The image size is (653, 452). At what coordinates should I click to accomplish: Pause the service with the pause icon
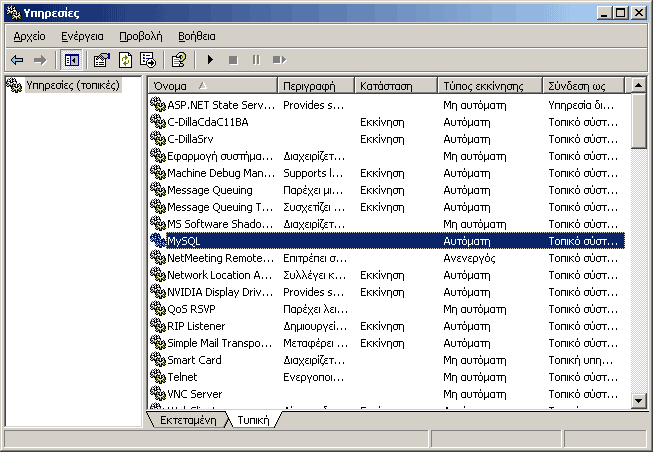click(256, 60)
